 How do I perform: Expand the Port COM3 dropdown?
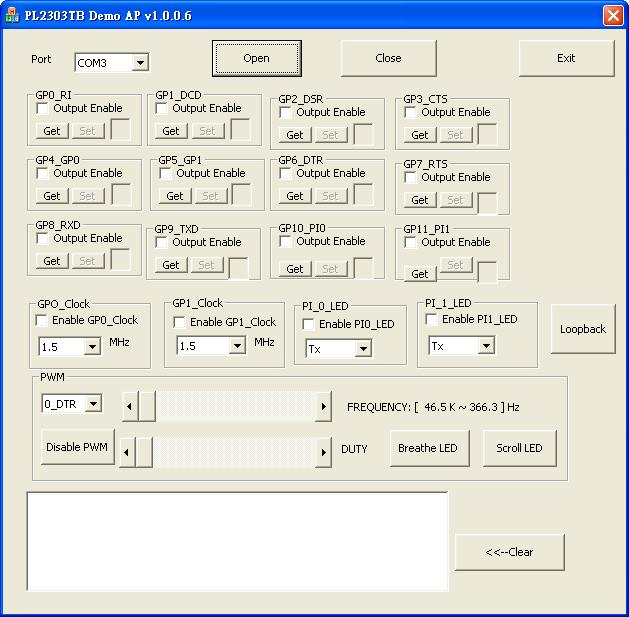[x=140, y=63]
